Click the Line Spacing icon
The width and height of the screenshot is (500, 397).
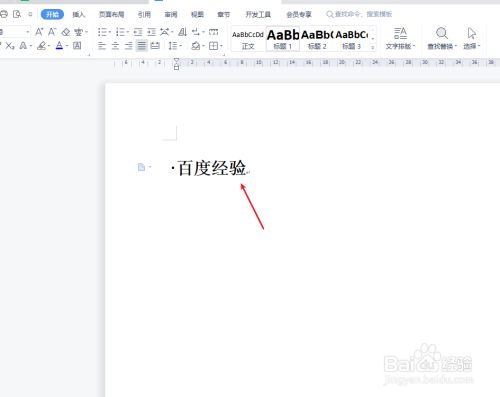coord(172,46)
